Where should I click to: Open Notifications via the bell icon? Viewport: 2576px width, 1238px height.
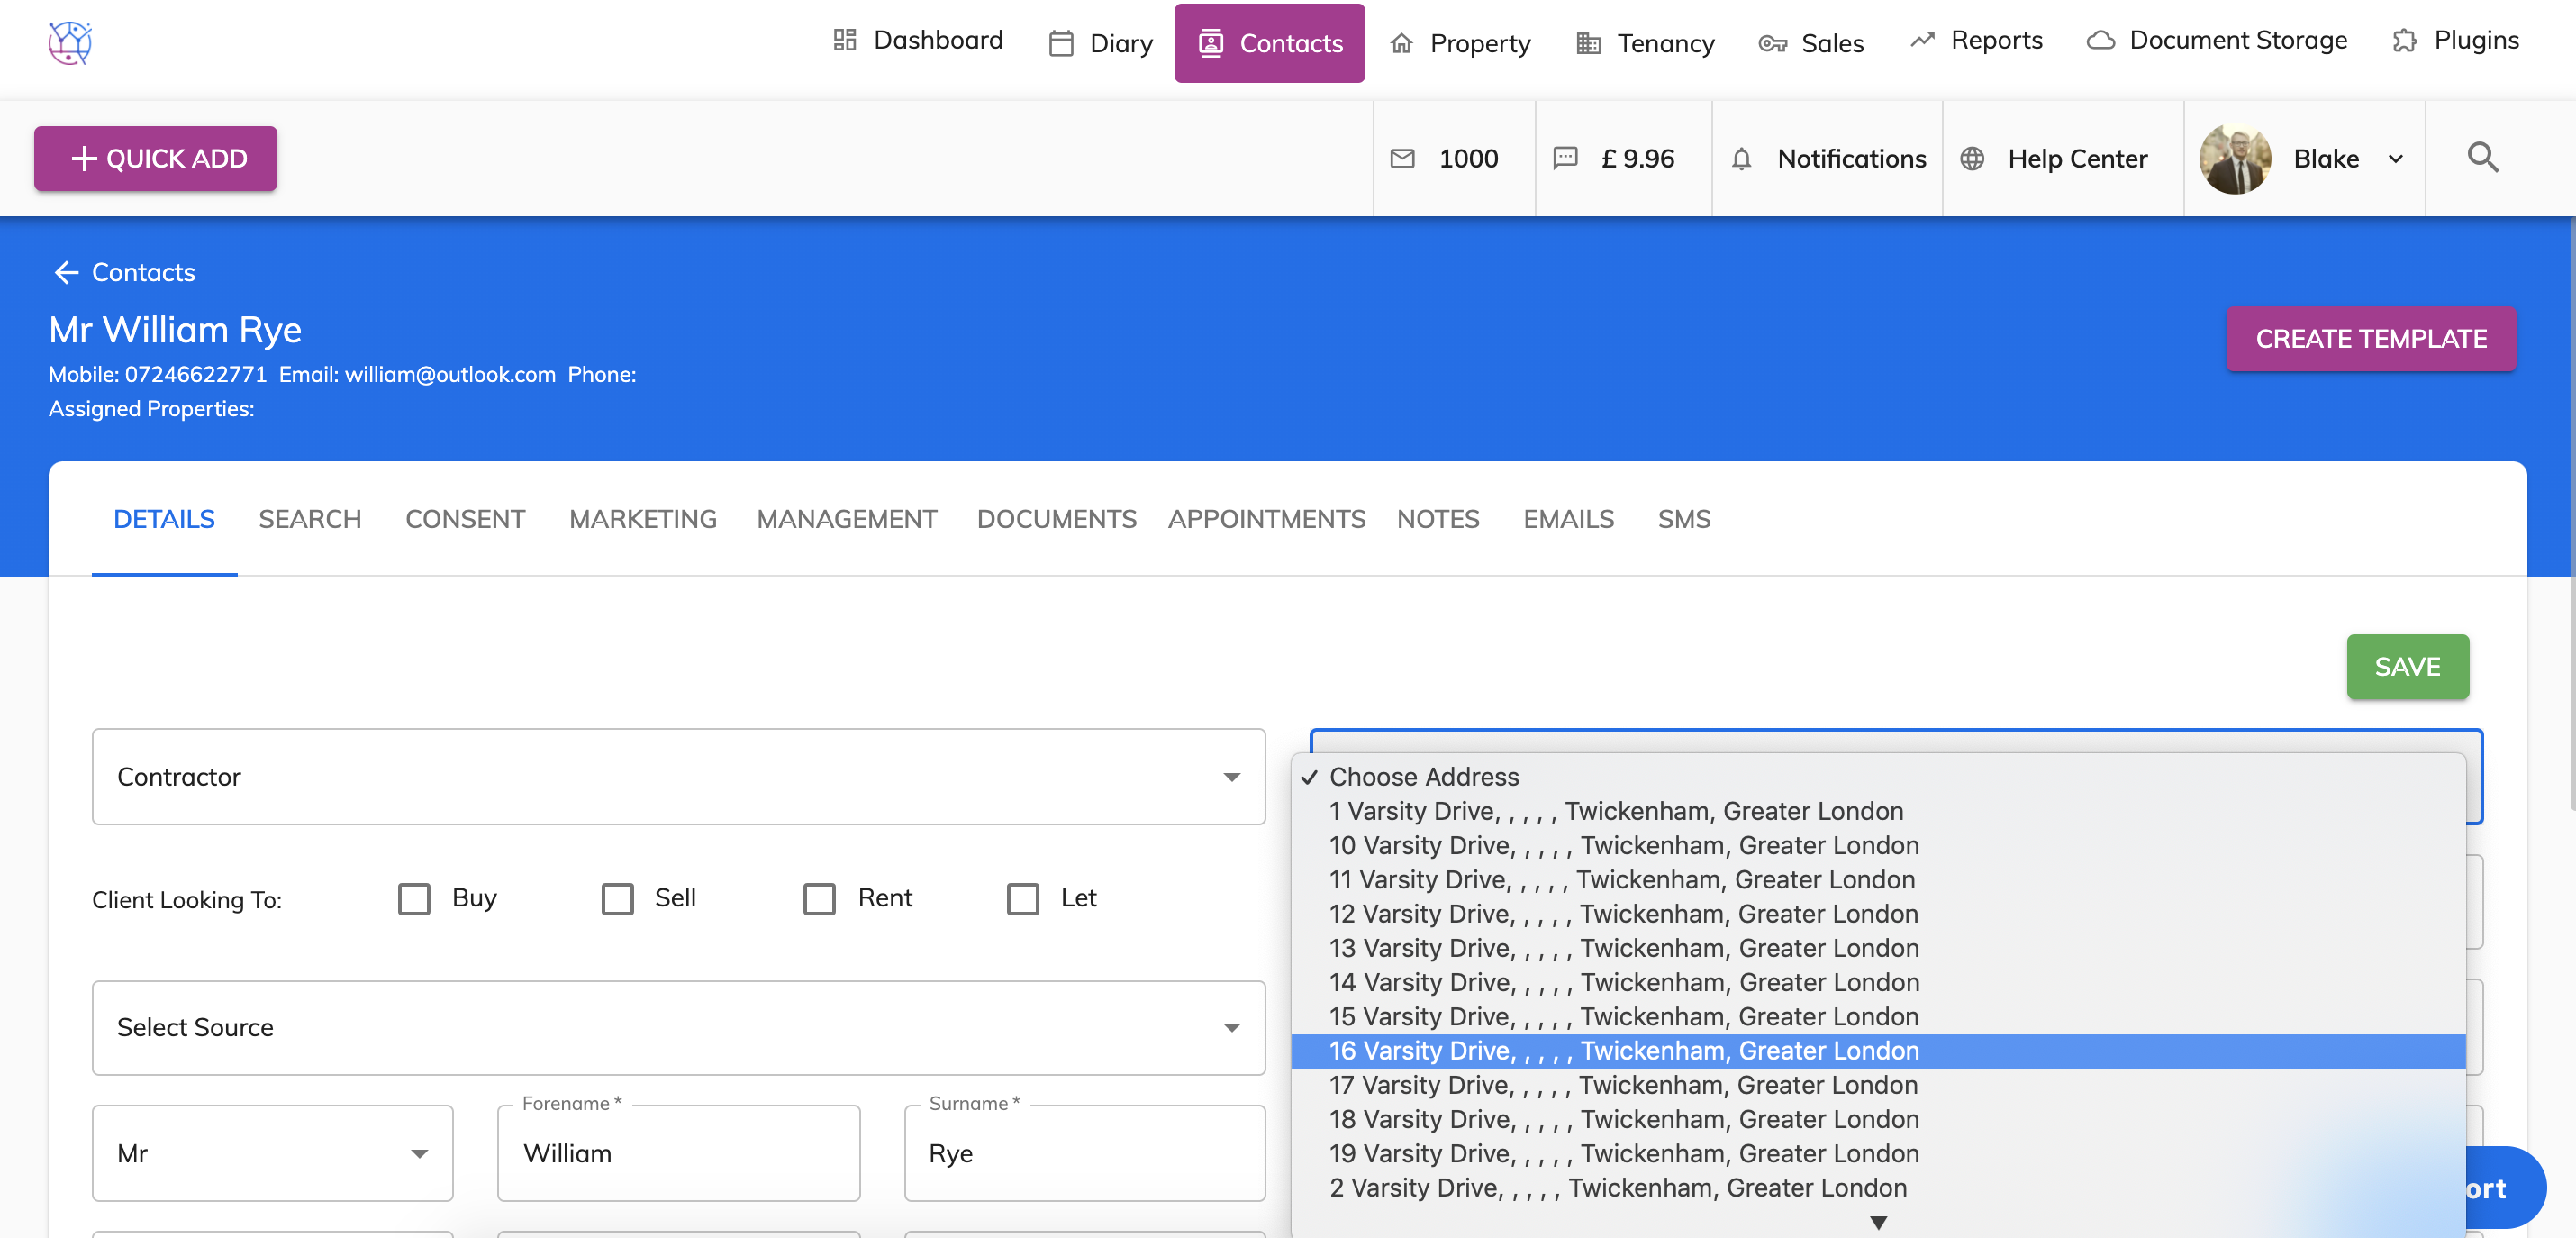1742,158
